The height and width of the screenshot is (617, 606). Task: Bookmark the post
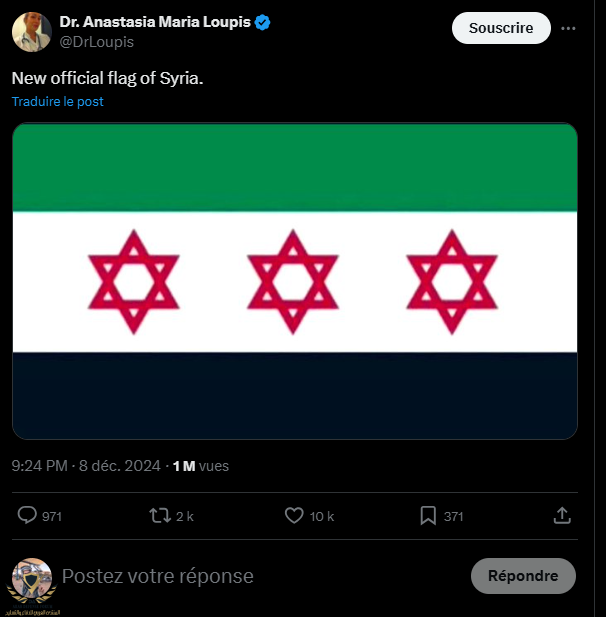point(427,515)
